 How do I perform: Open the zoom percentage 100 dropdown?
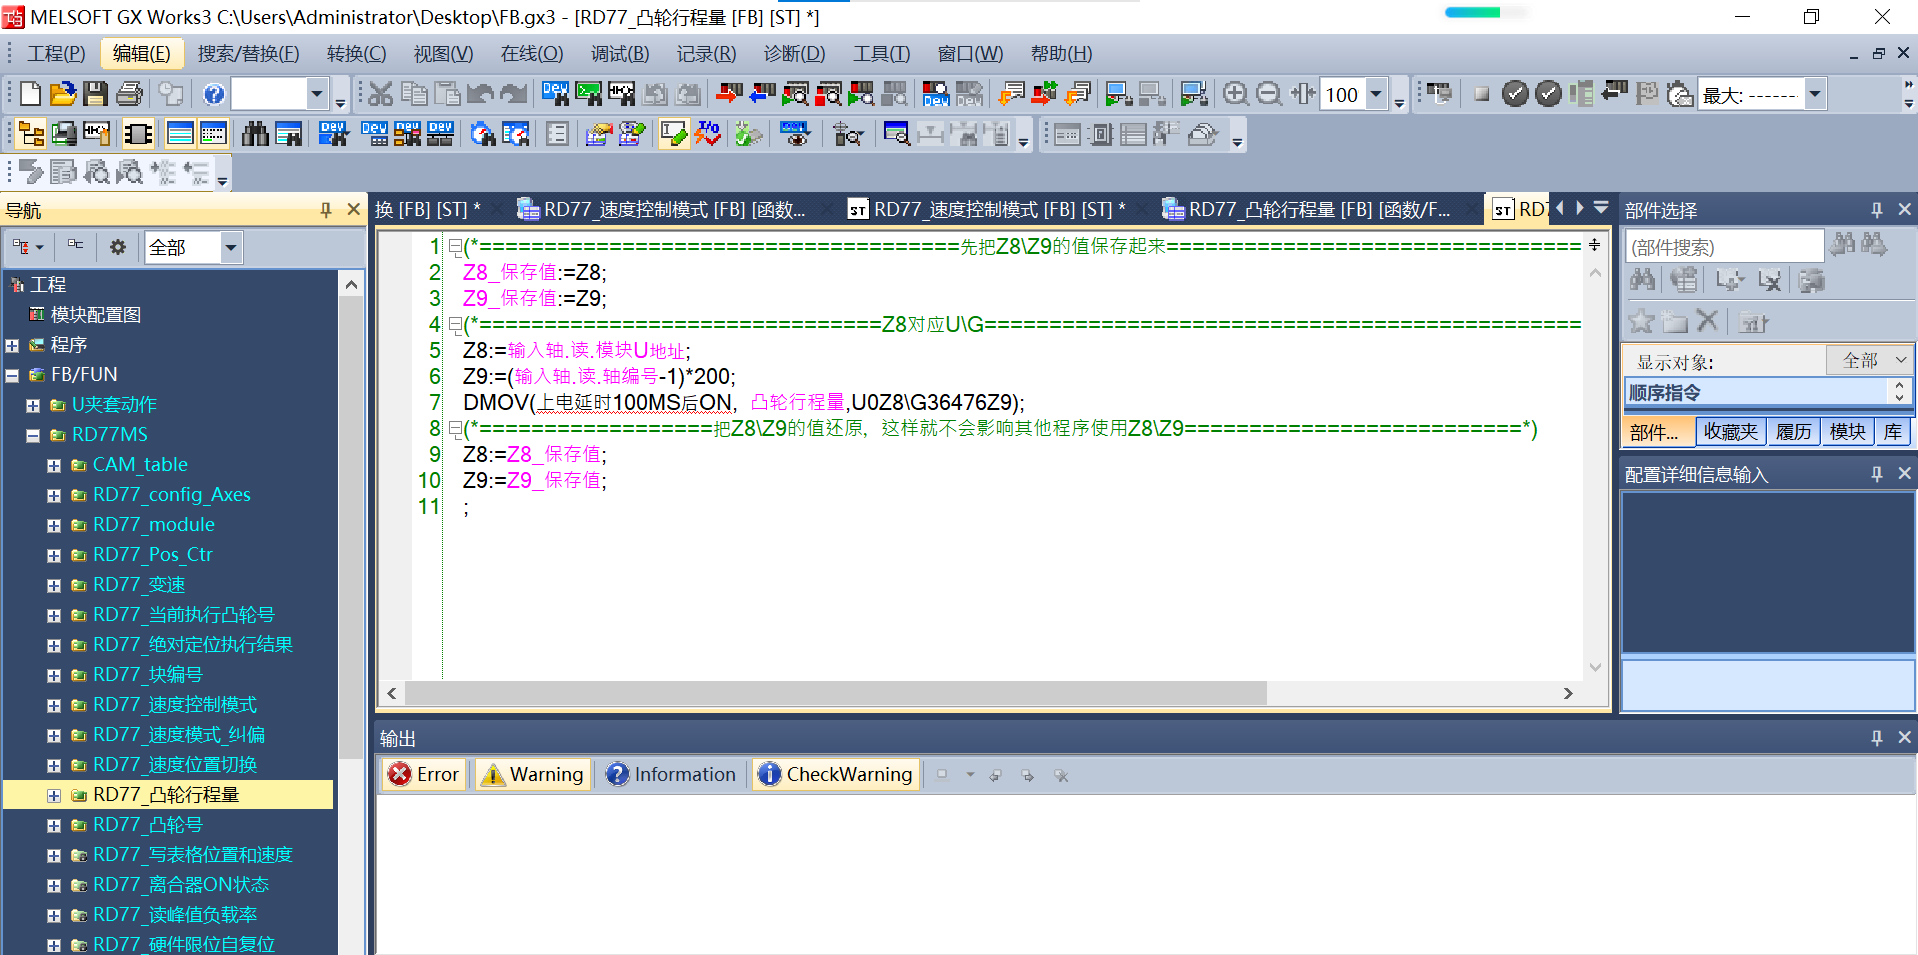pos(1376,94)
